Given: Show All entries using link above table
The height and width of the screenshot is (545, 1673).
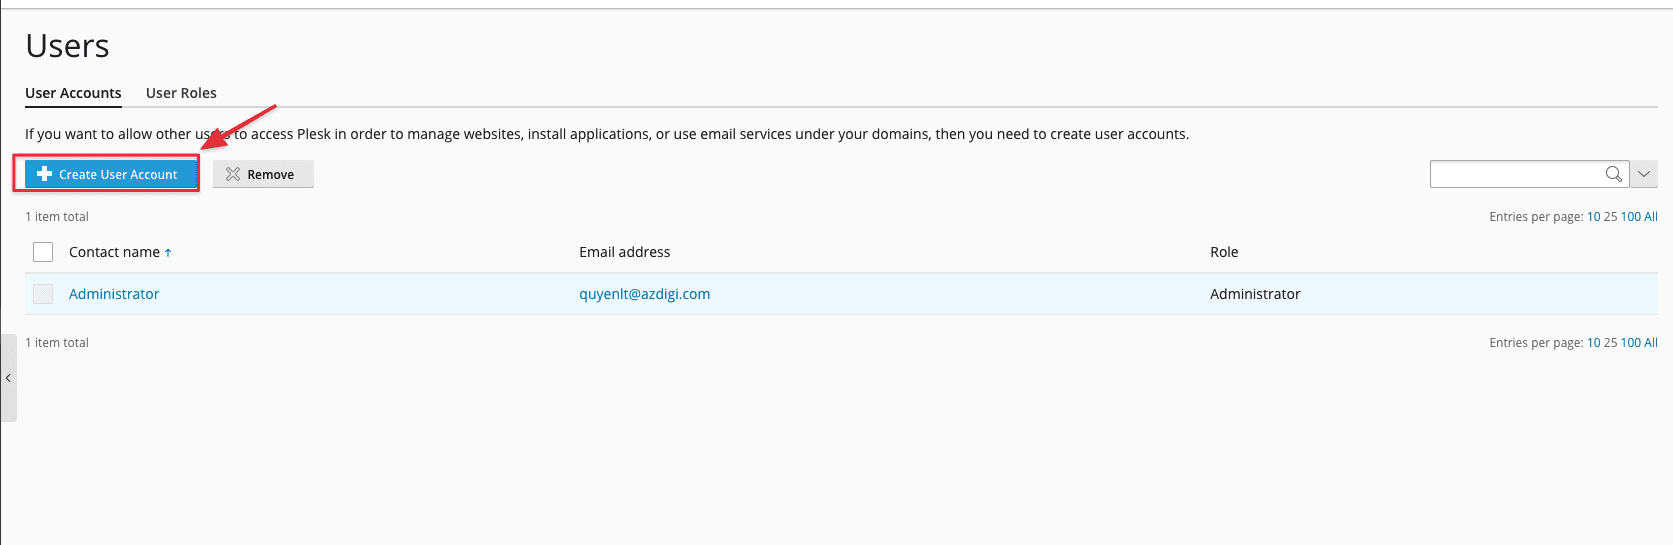Looking at the screenshot, I should (1651, 217).
